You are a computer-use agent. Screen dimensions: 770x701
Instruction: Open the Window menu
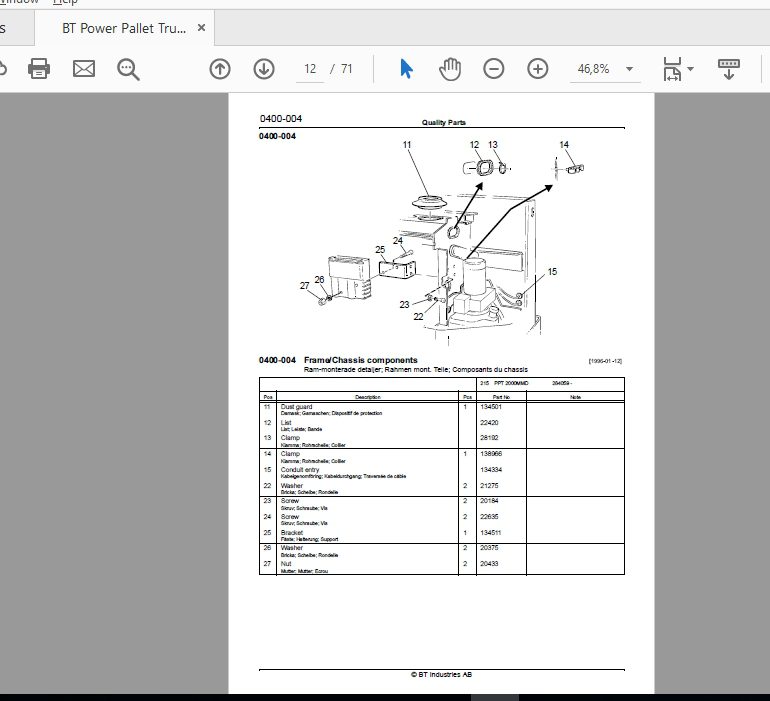[20, 2]
